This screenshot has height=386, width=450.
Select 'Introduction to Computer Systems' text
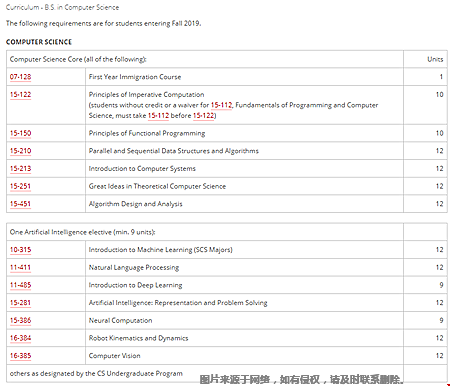click(142, 169)
